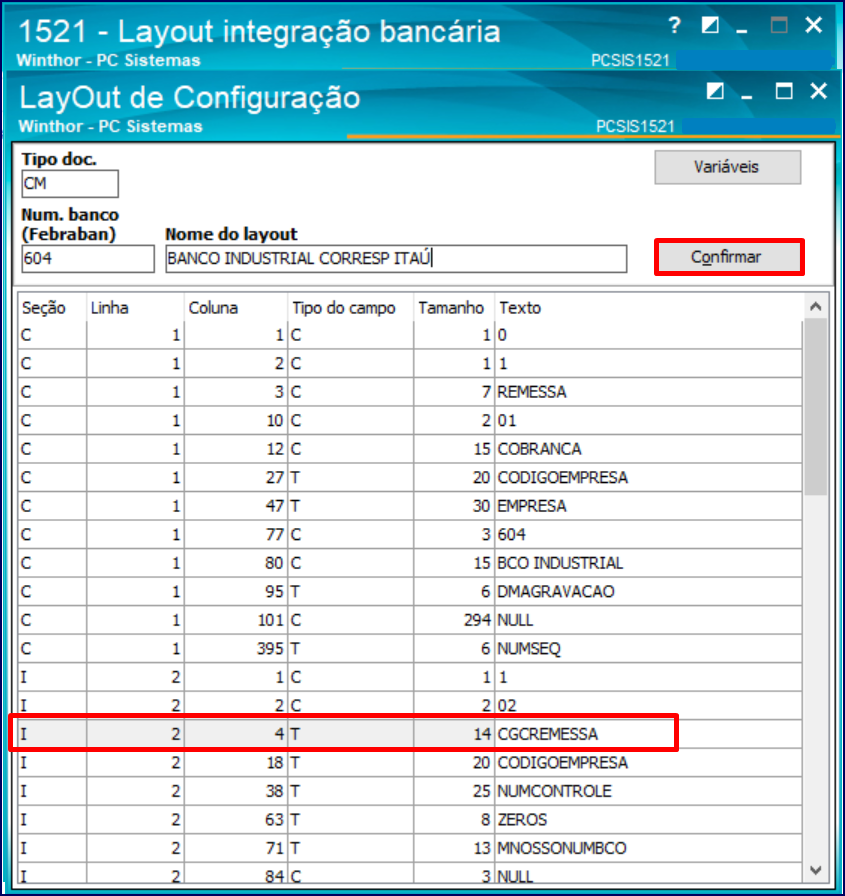Select the ZEROS text cell

point(648,820)
